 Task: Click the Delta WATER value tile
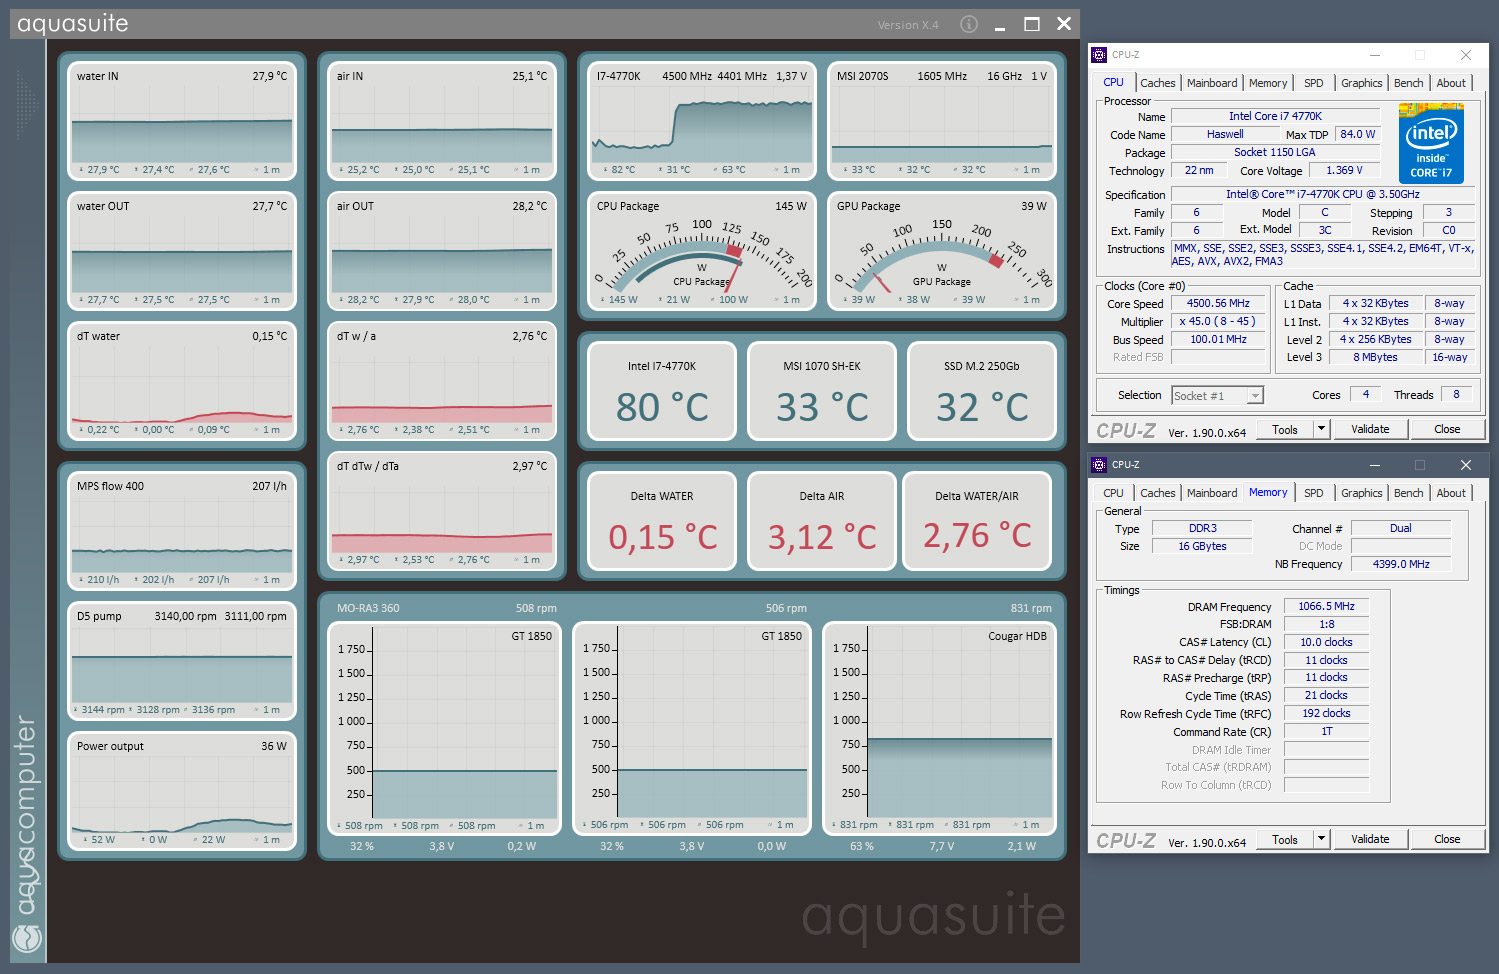662,521
